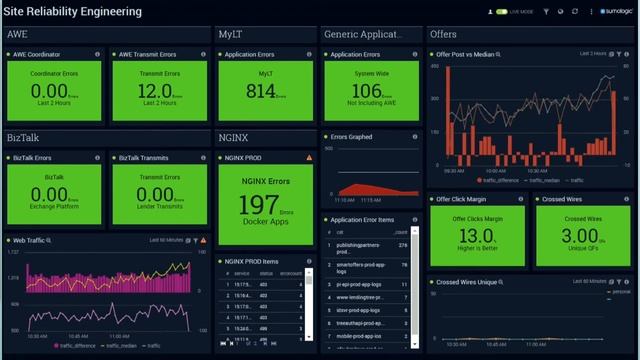640x360 pixels.
Task: Click time-range icon on Web Traffic panel
Action: (x=188, y=240)
